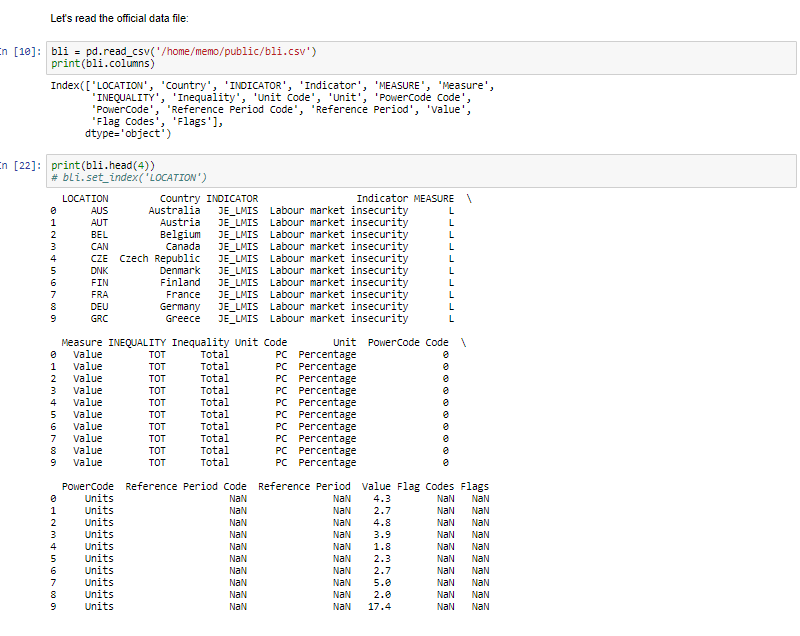The height and width of the screenshot is (636, 800).
Task: Click the 'DEU' location code
Action: click(99, 307)
